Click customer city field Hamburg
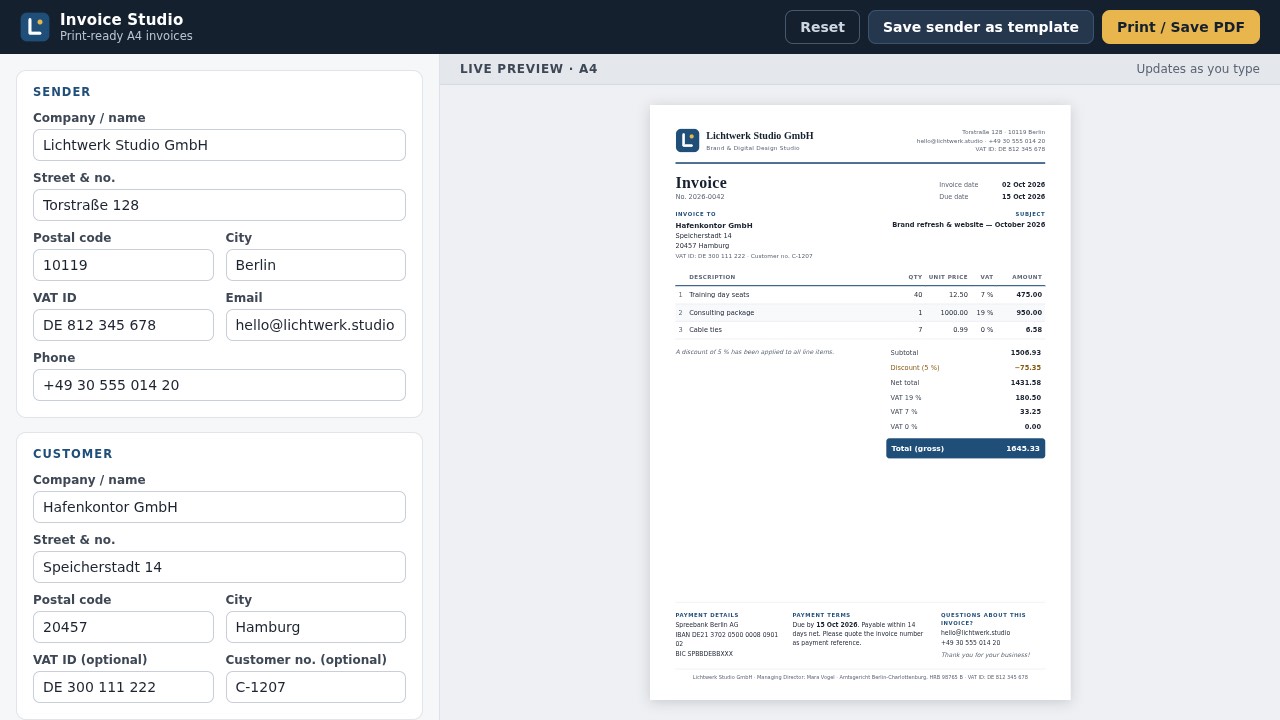Screen dimensions: 1280x720 316,627
